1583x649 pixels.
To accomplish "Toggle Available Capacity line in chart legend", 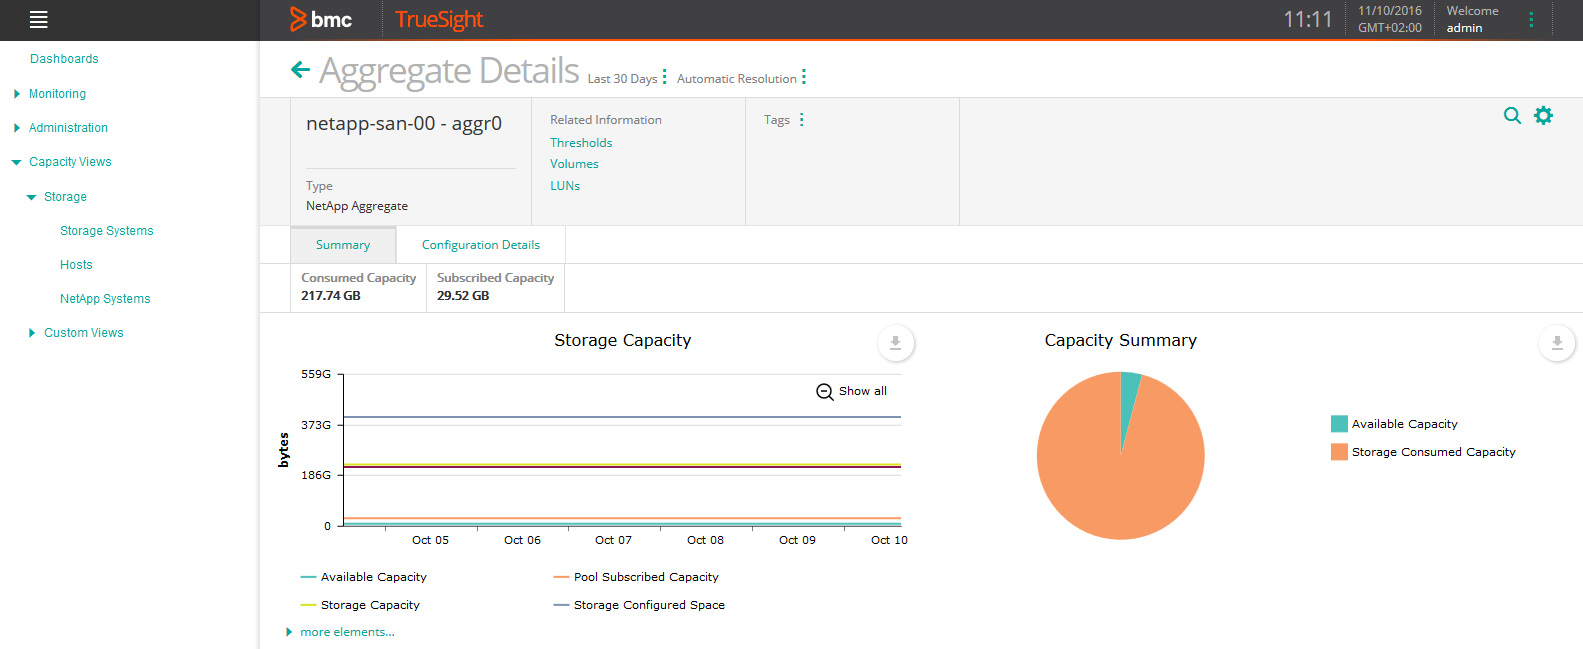I will tap(364, 577).
